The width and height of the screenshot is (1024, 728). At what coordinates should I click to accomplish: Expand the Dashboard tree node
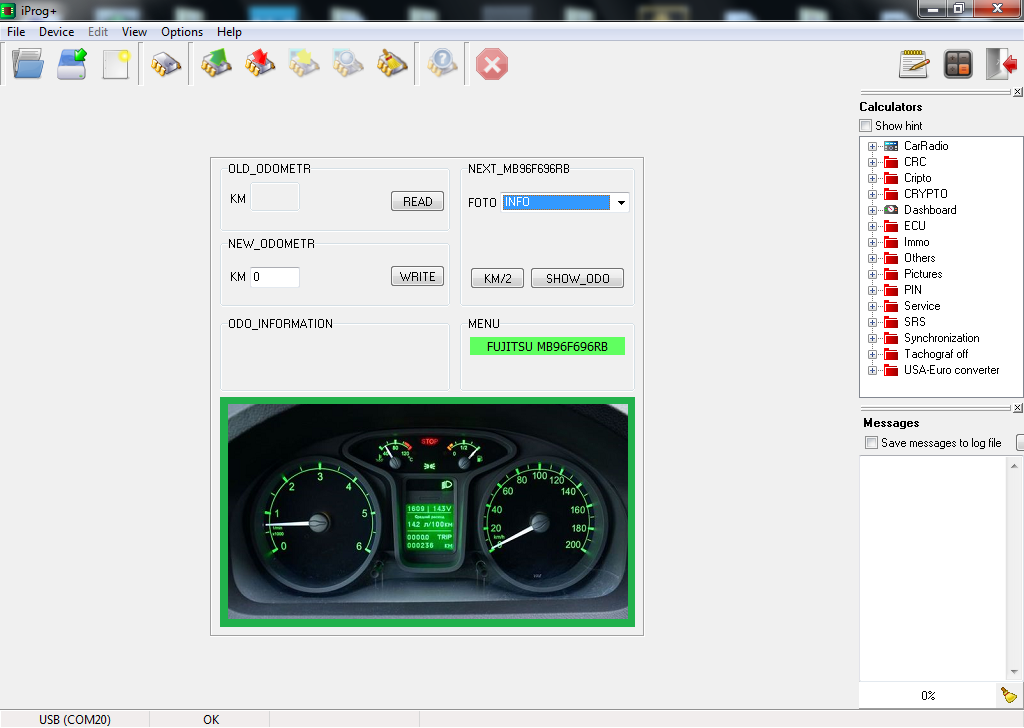tap(872, 210)
